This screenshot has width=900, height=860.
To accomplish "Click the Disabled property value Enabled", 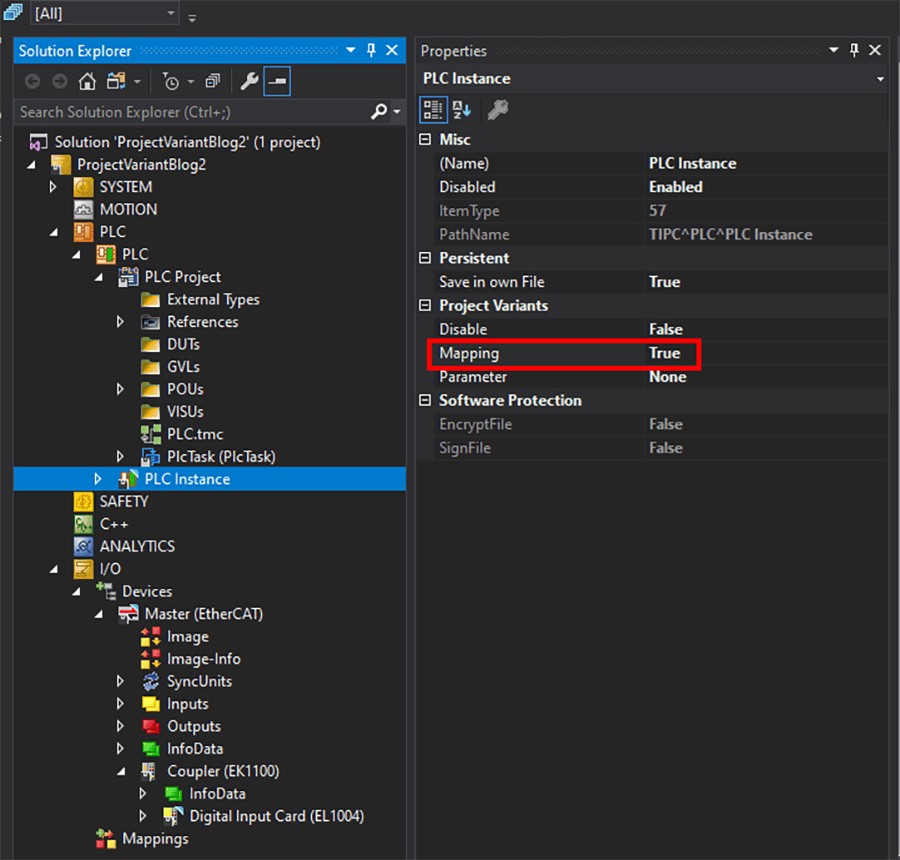I will pyautogui.click(x=676, y=187).
